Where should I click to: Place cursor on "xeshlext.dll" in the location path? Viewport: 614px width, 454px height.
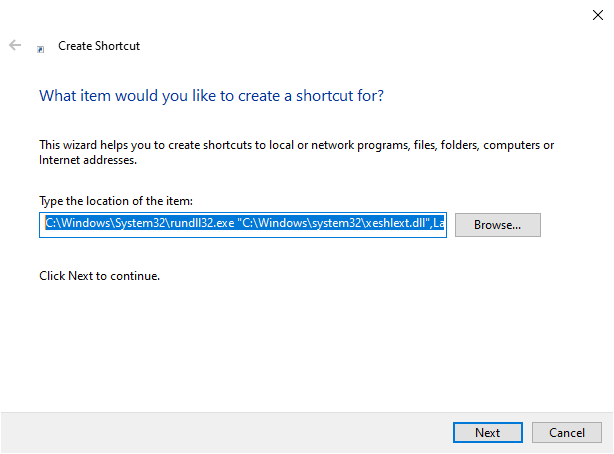[x=394, y=223]
